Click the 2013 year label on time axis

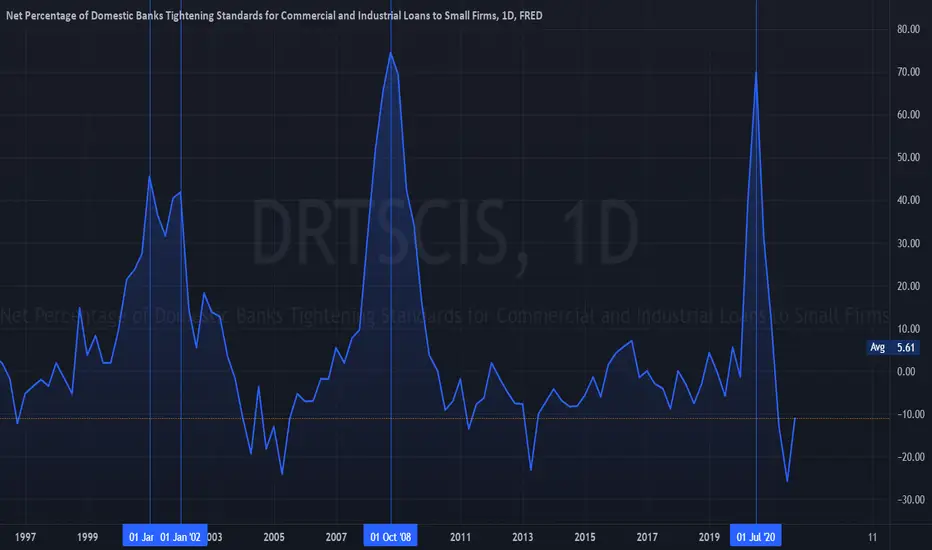(522, 538)
